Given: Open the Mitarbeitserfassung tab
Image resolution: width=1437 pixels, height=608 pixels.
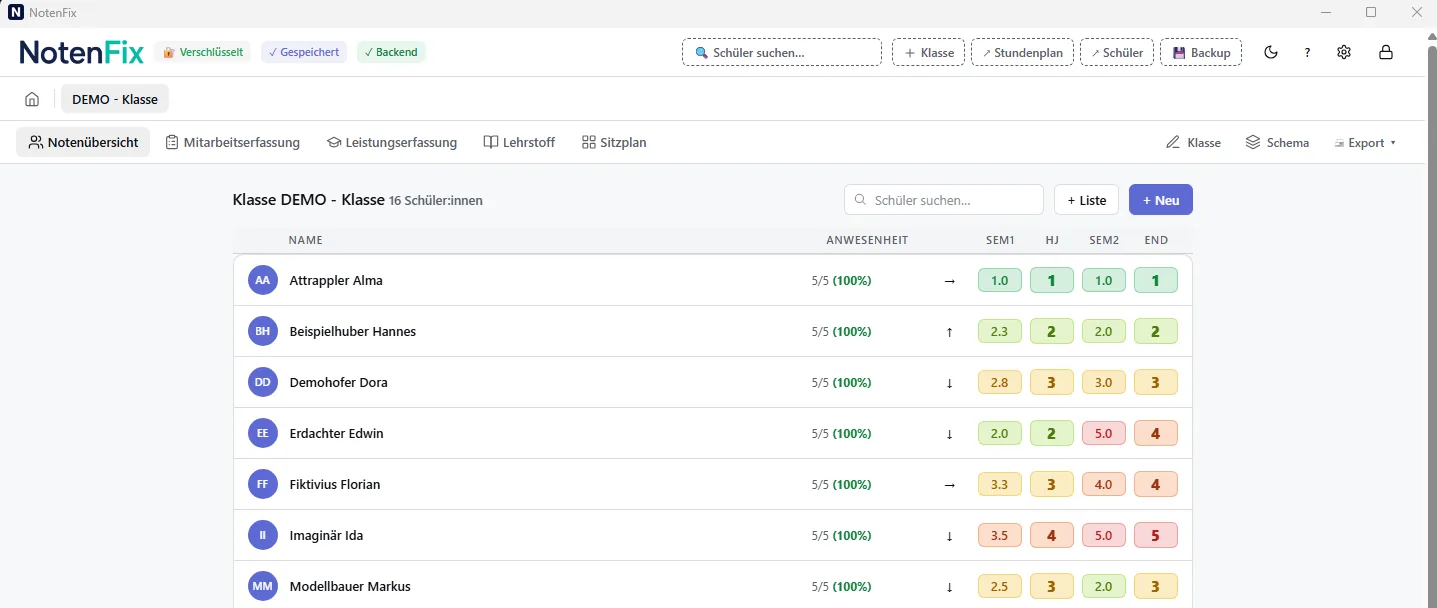Looking at the screenshot, I should click(233, 142).
